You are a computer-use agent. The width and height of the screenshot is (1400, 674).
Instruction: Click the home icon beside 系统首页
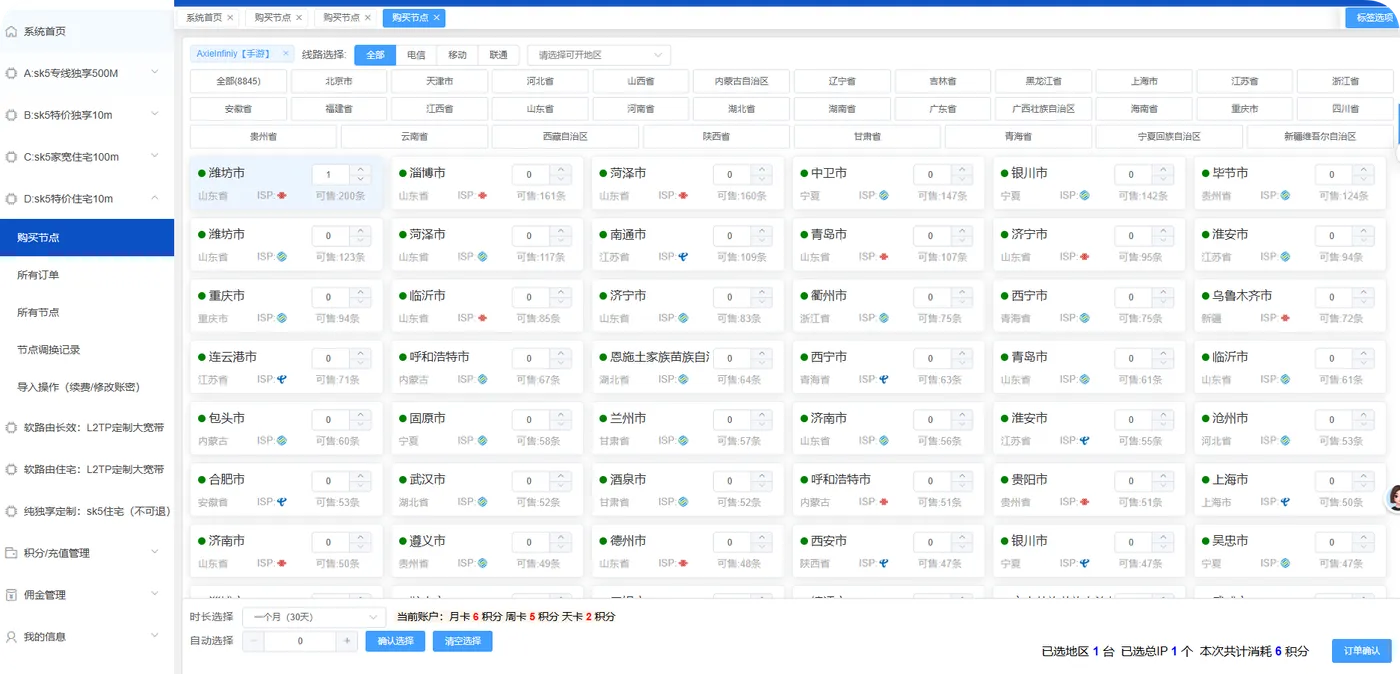tap(11, 32)
